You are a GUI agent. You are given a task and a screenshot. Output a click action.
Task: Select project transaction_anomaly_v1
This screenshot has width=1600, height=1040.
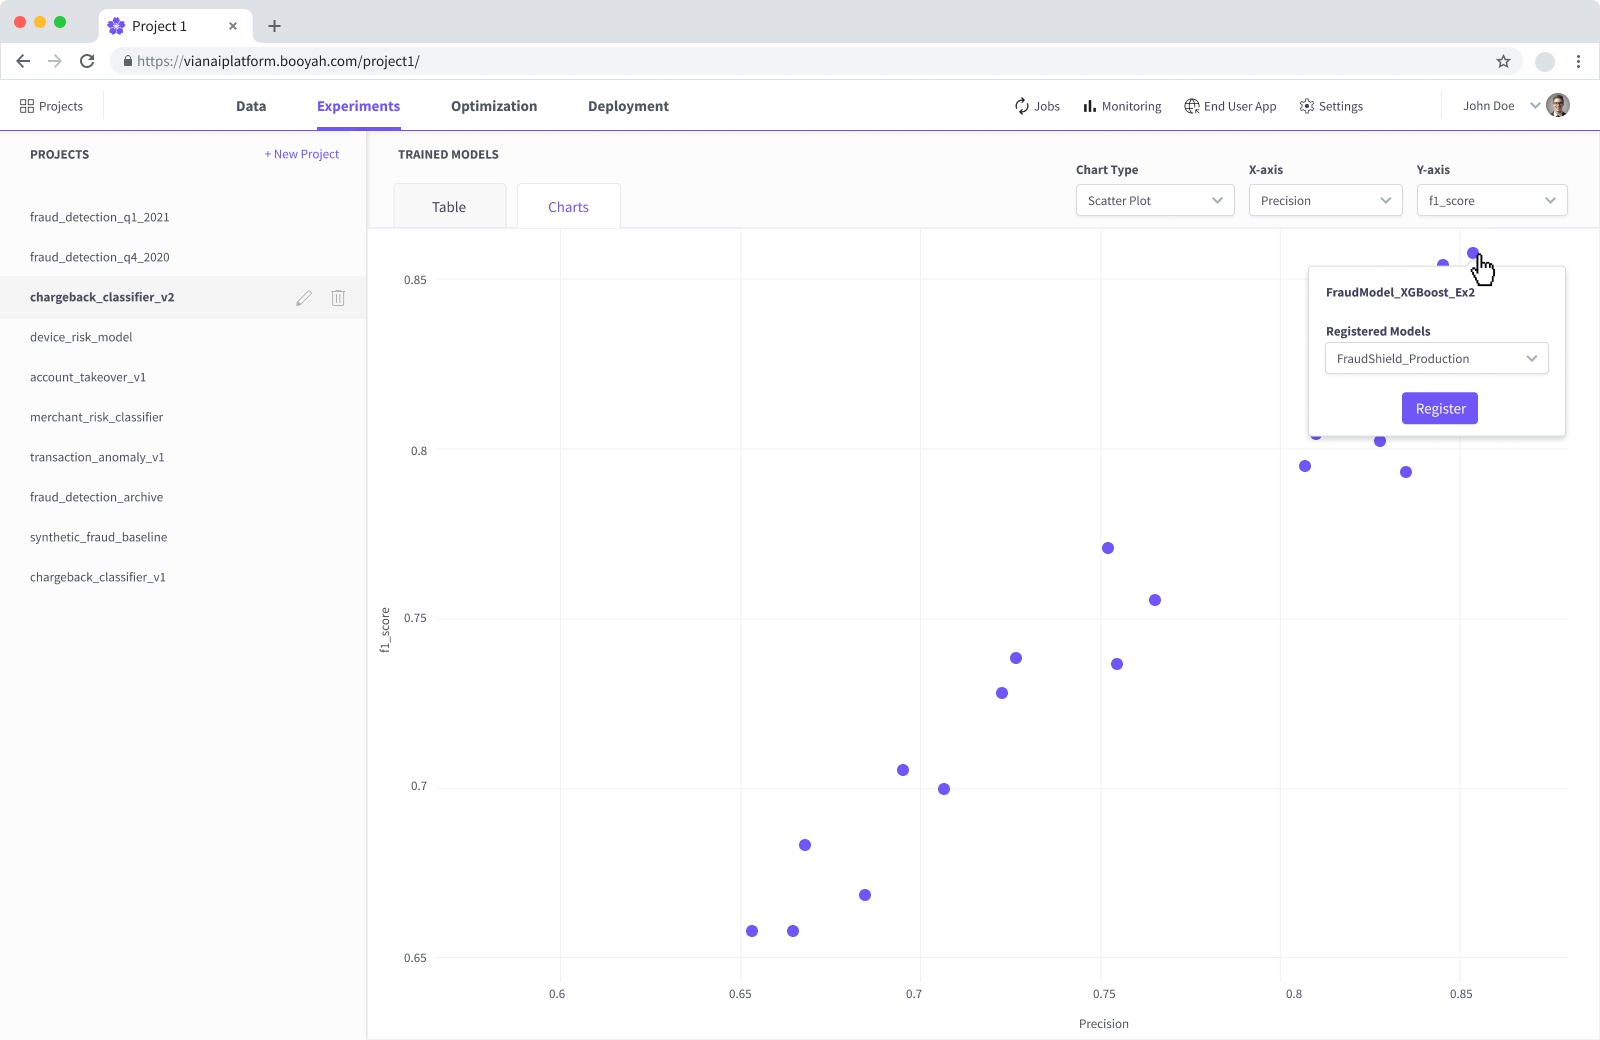97,457
